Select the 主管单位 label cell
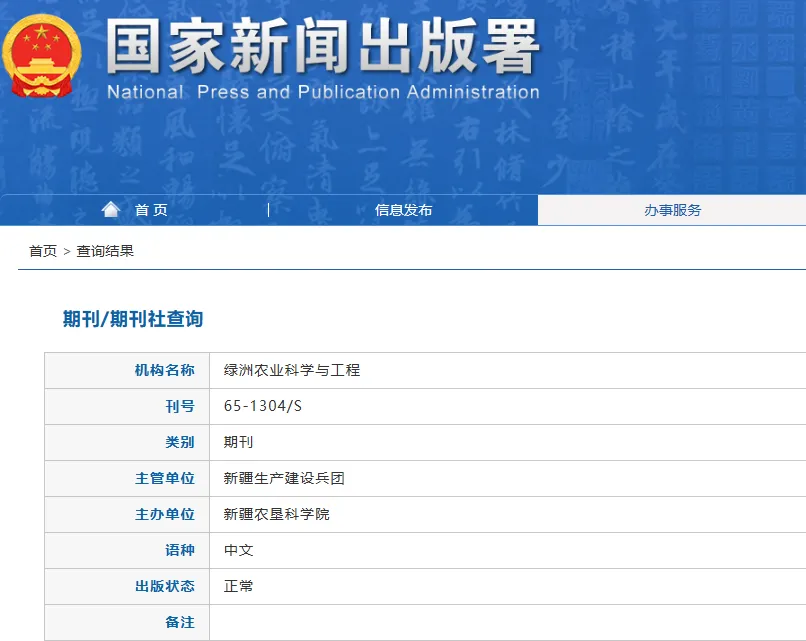The height and width of the screenshot is (641, 806). point(127,479)
